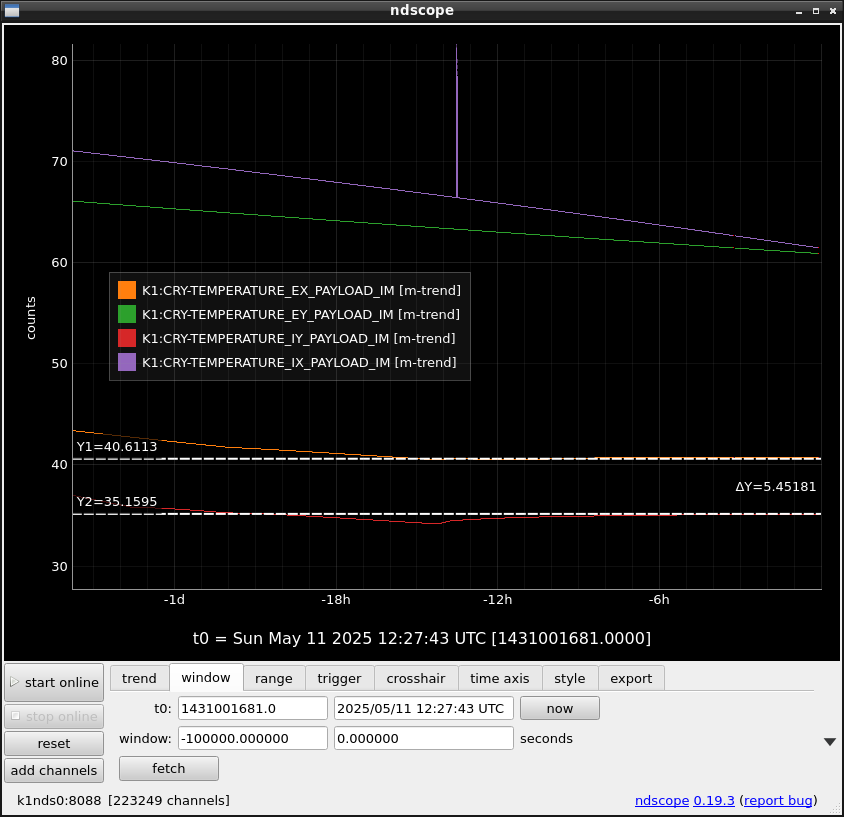The height and width of the screenshot is (817, 844).
Task: Minimize the ndscope window
Action: pyautogui.click(x=799, y=11)
